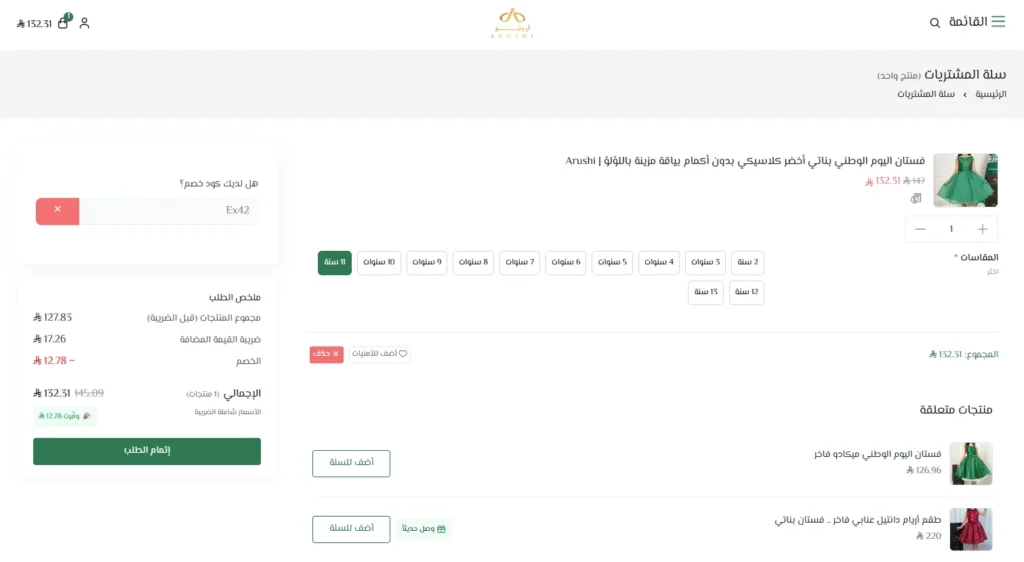The image size is (1024, 562).
Task: Open the shopping bag cart icon
Action: point(63,22)
